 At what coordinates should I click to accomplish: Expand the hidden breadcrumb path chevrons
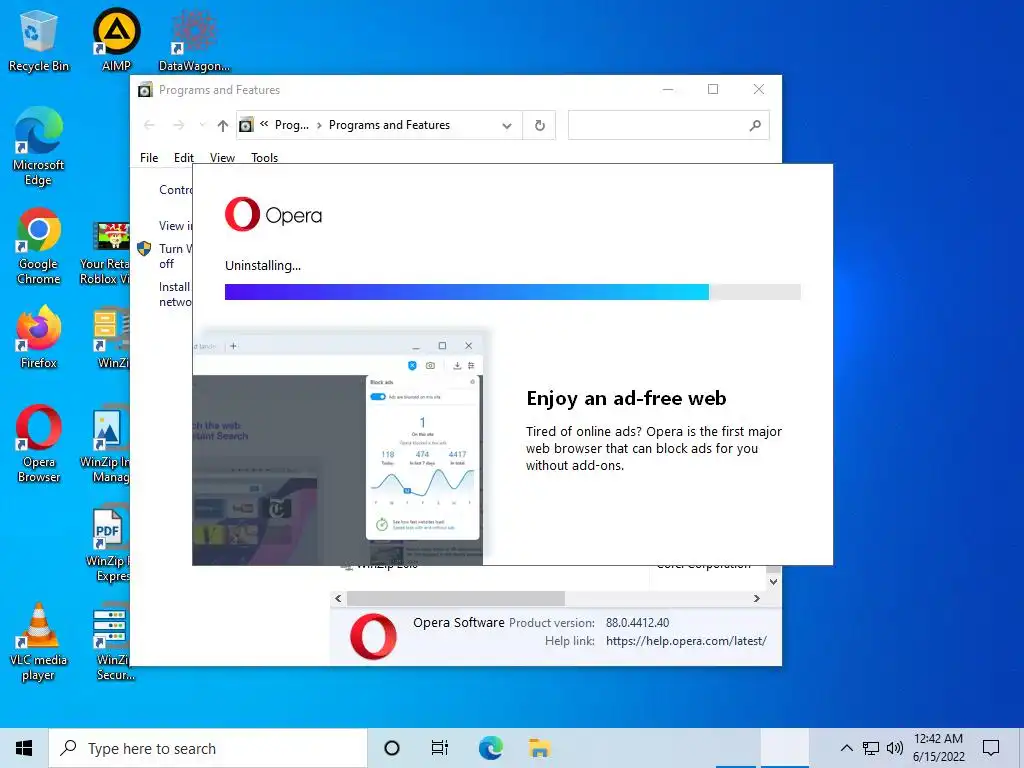click(x=264, y=123)
